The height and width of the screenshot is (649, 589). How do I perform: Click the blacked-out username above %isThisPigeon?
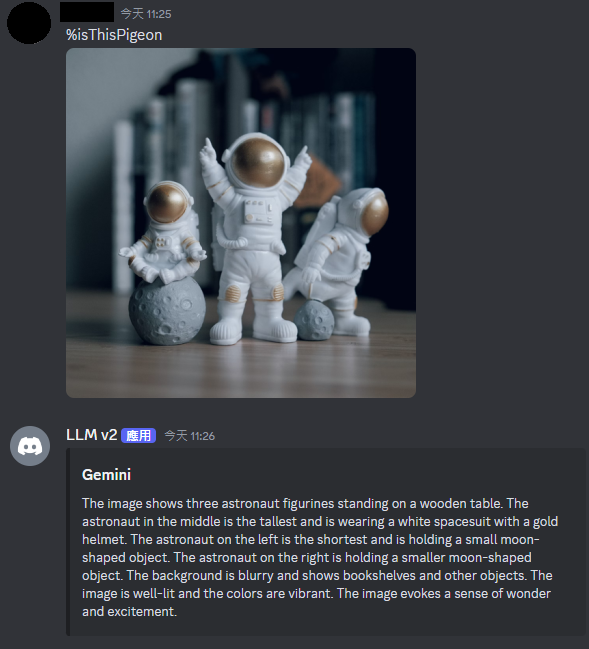[87, 12]
